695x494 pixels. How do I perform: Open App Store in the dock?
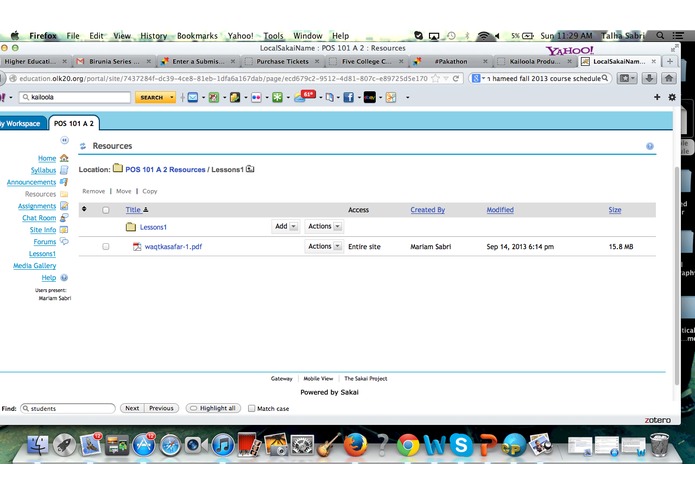click(144, 445)
